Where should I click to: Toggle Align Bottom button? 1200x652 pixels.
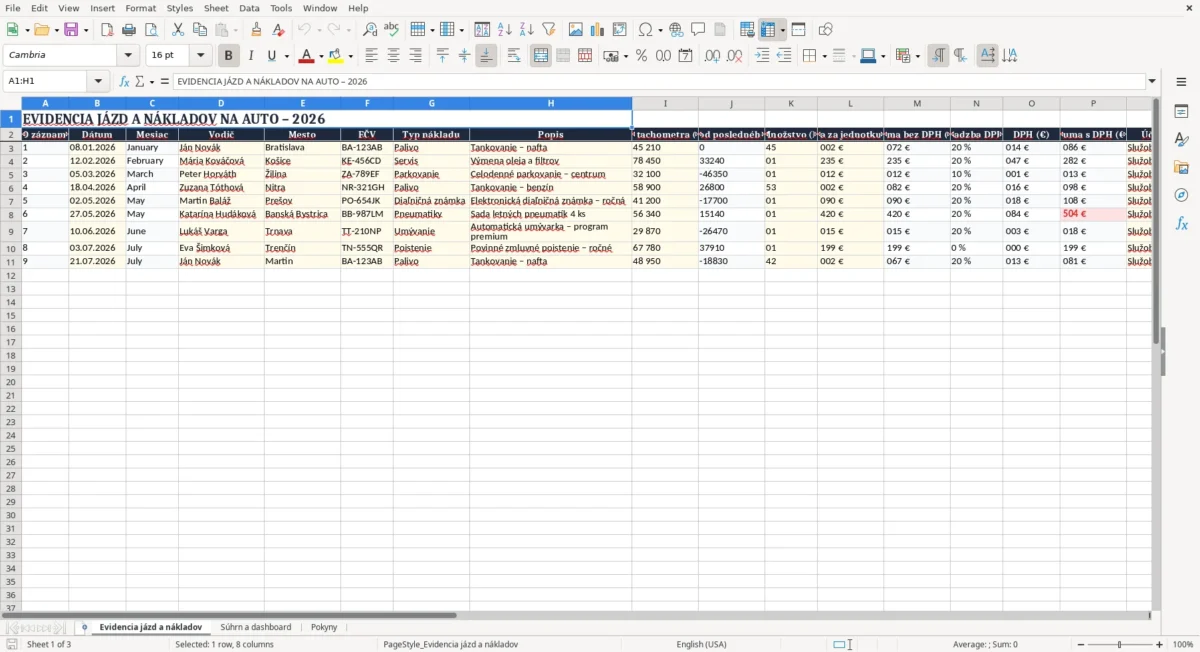486,56
